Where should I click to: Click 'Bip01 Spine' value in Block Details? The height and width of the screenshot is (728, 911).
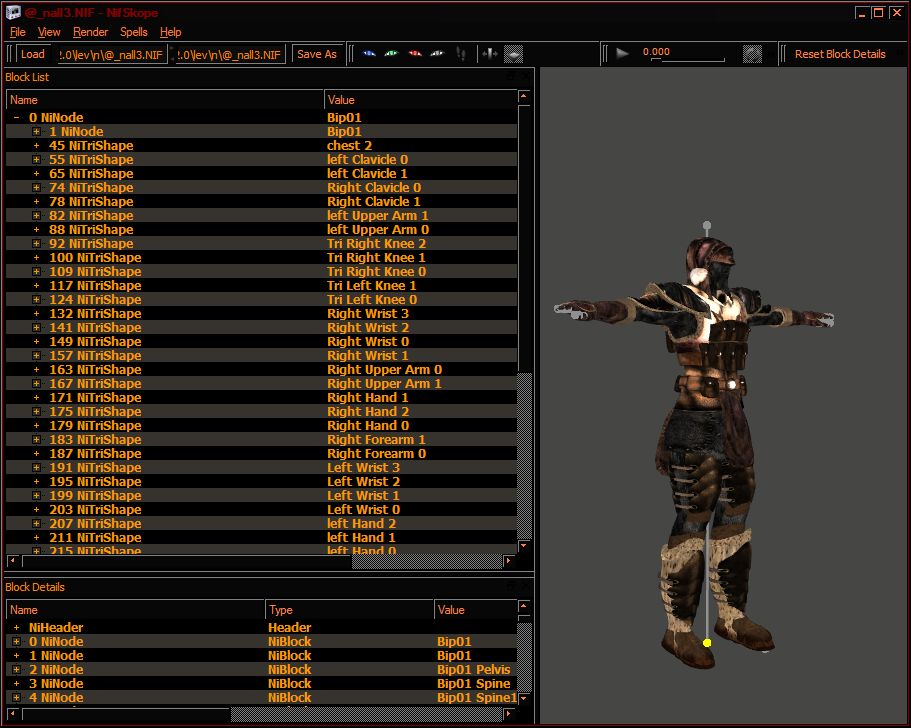[x=474, y=683]
